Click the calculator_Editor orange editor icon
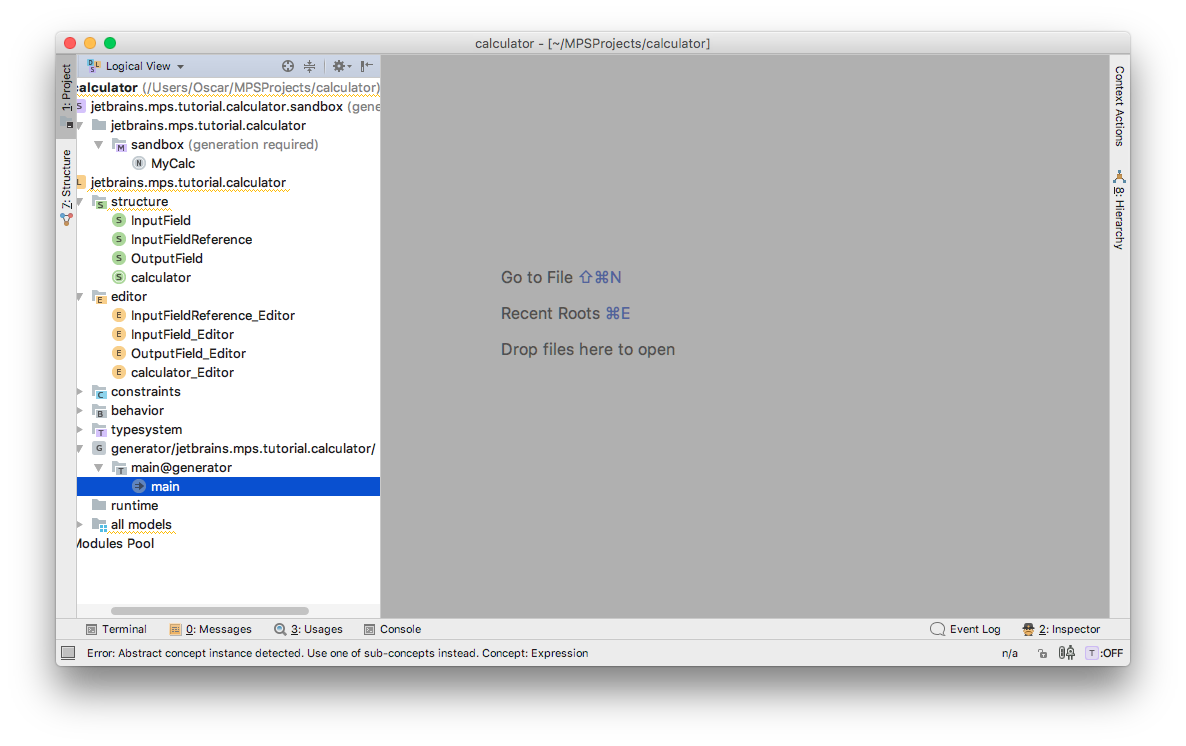Image resolution: width=1186 pixels, height=746 pixels. [x=119, y=372]
